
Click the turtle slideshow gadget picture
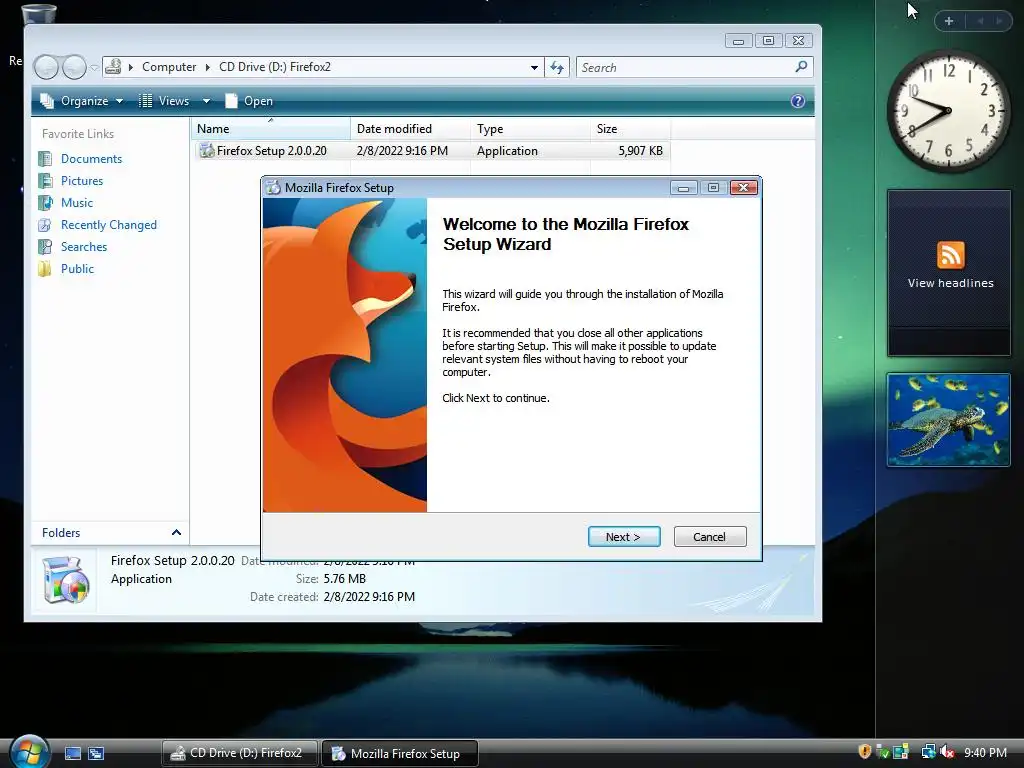click(948, 420)
